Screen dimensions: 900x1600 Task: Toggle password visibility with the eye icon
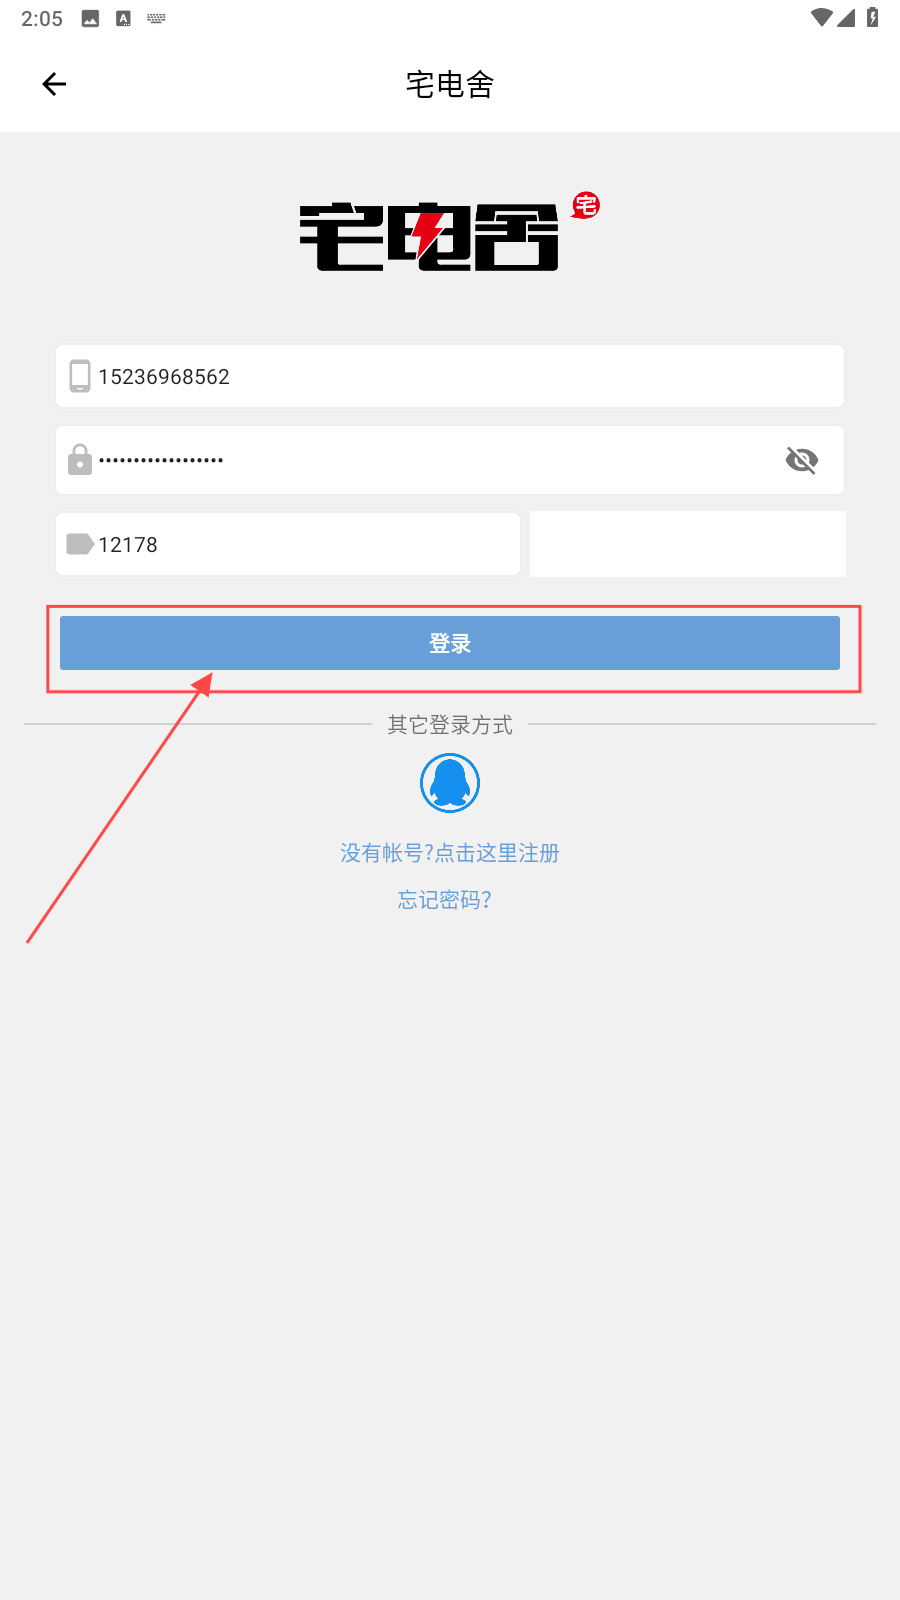coord(802,460)
